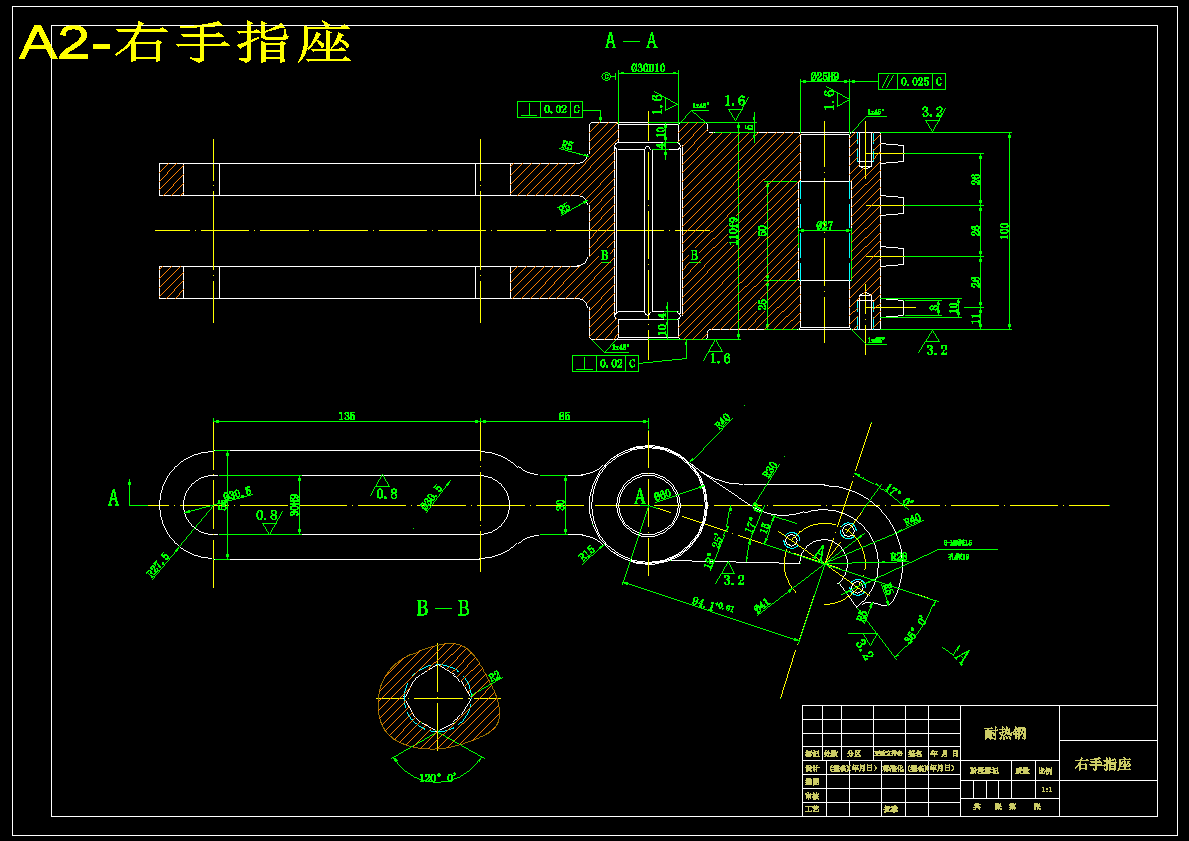Pick the 11 offset dimension
The image size is (1189, 841).
976,319
